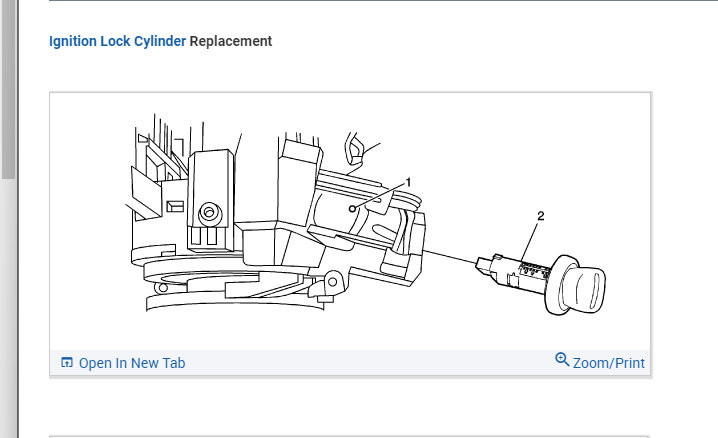Screen dimensions: 718x438
Task: Click the Zoom/Print link text
Action: point(609,363)
